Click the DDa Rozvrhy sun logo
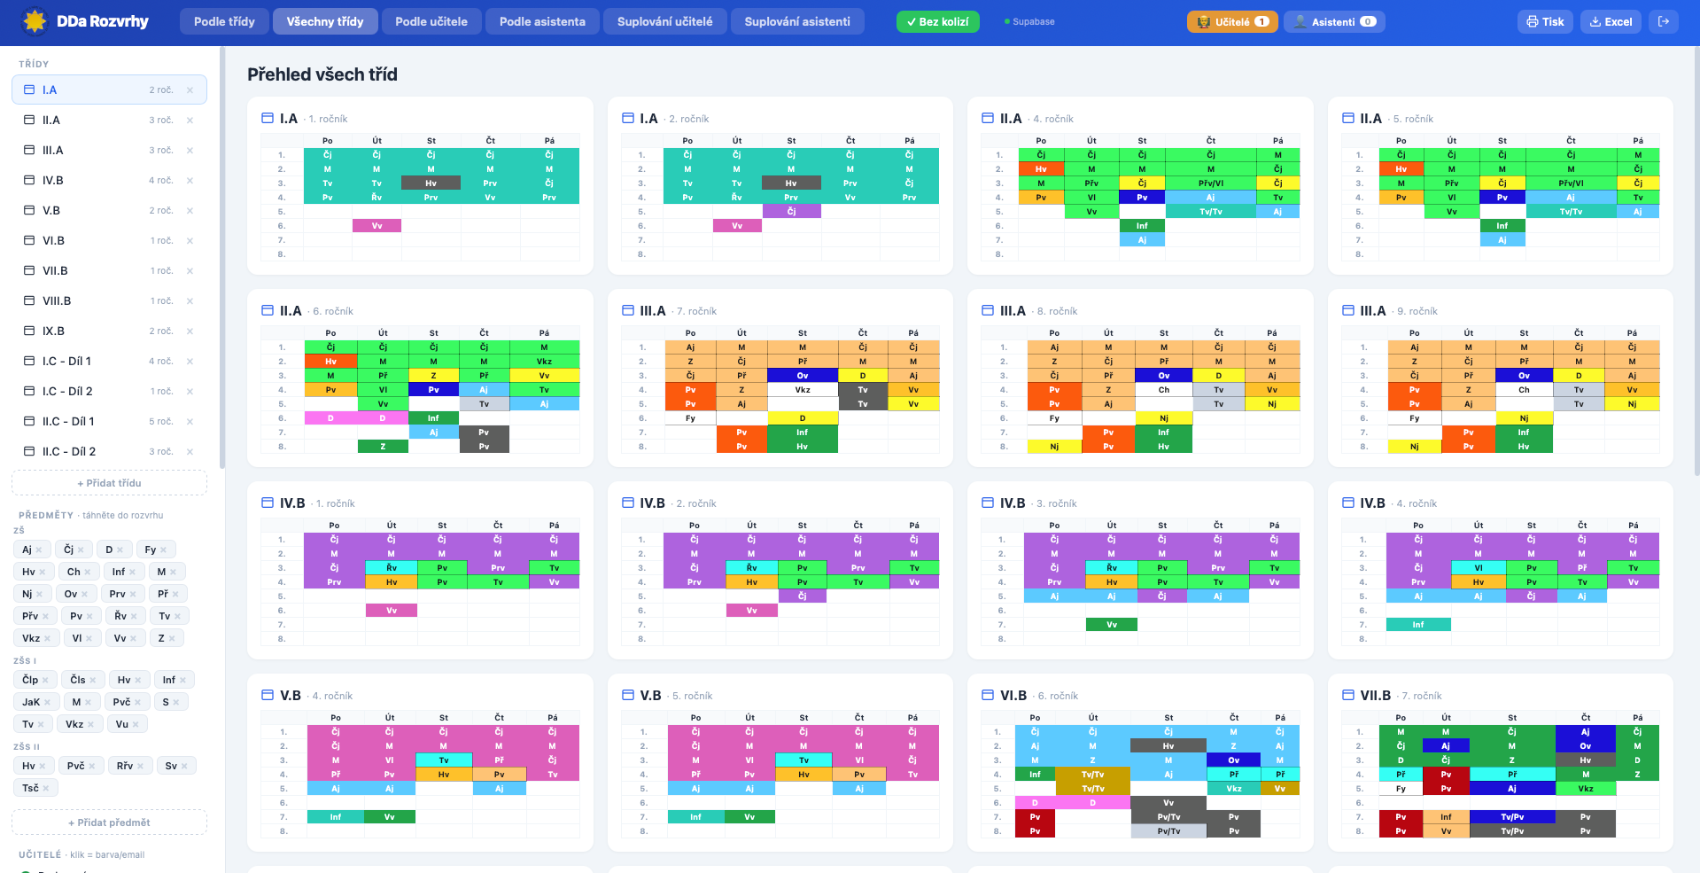This screenshot has width=1700, height=873. [x=35, y=21]
